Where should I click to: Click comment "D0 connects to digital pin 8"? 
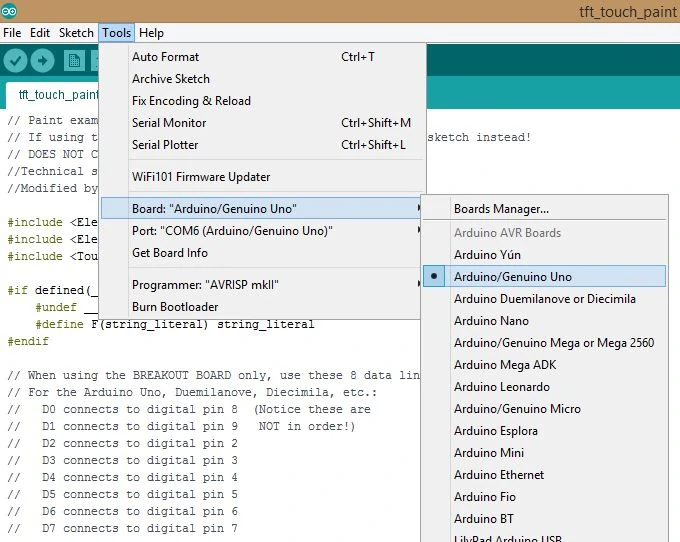click(140, 409)
